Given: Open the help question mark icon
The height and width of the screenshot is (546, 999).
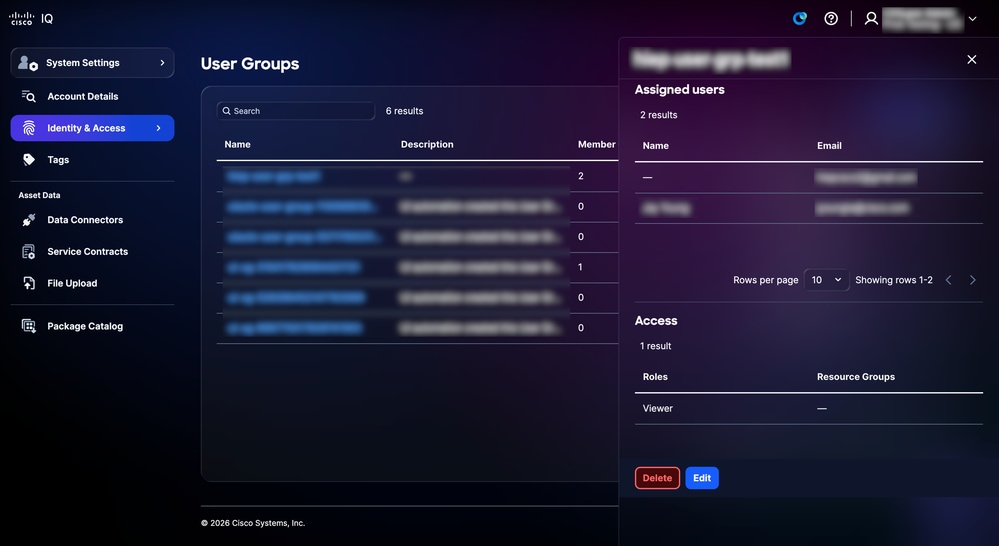Looking at the screenshot, I should point(831,18).
